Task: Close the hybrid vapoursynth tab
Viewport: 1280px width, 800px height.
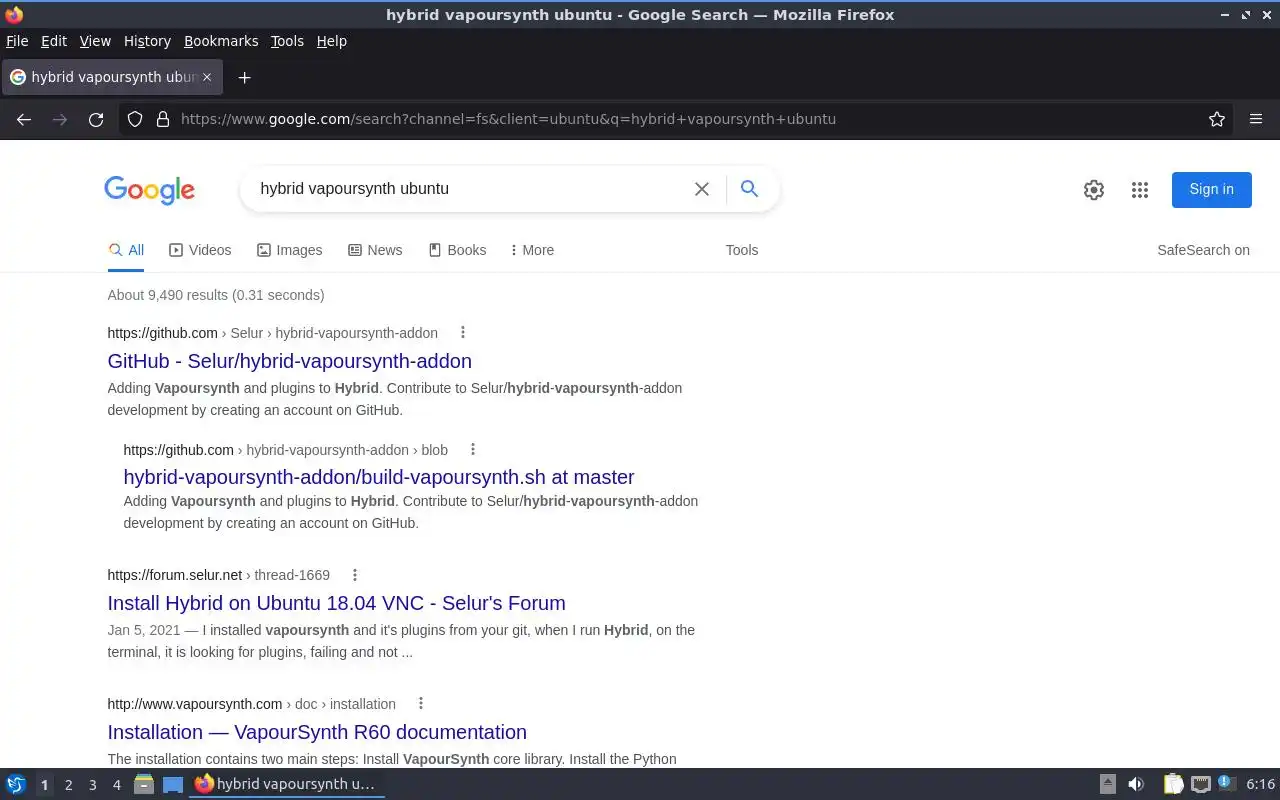Action: pyautogui.click(x=207, y=77)
